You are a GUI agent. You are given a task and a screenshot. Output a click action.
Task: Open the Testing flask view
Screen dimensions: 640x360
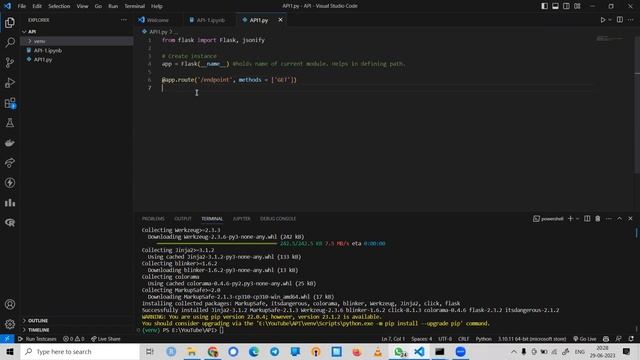(10, 123)
